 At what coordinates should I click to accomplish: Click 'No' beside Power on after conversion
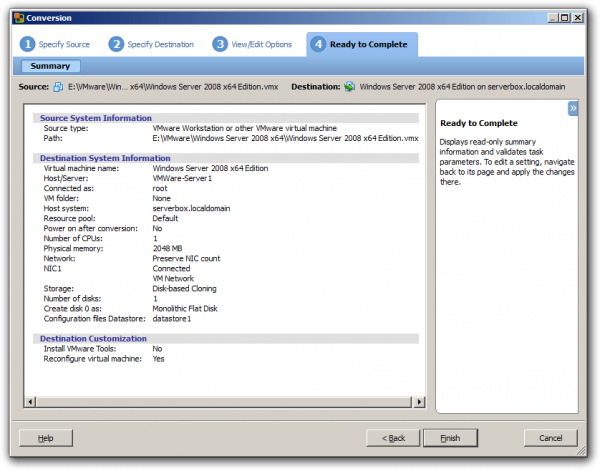point(157,228)
